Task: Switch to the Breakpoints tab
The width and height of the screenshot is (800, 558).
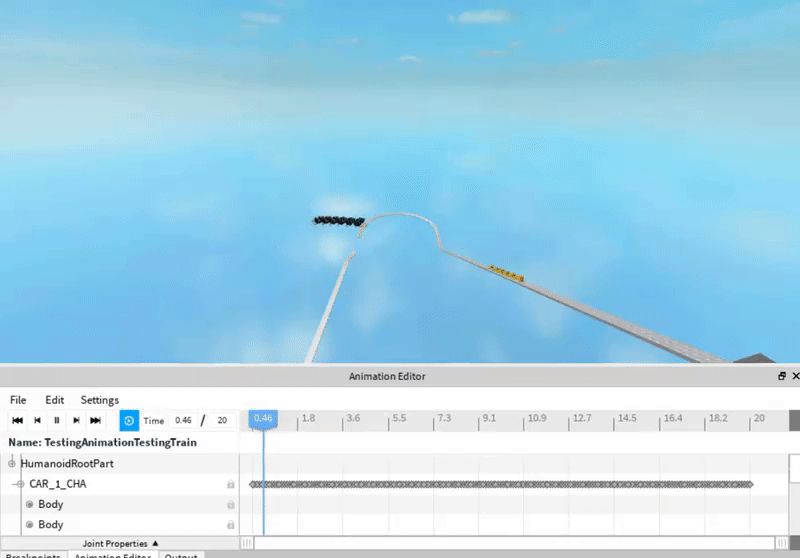Action: pos(33,555)
